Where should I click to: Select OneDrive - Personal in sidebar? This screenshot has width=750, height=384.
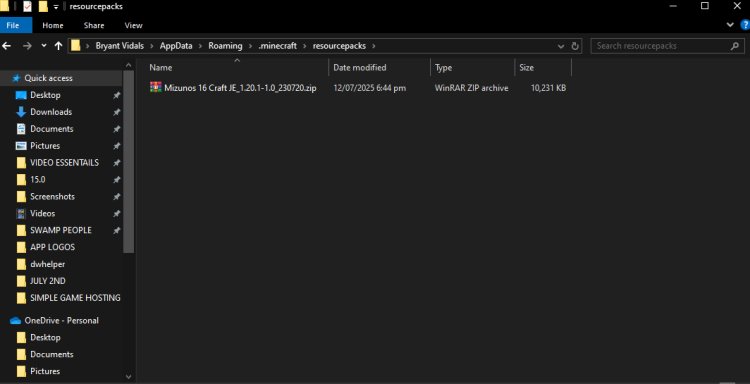pos(61,320)
